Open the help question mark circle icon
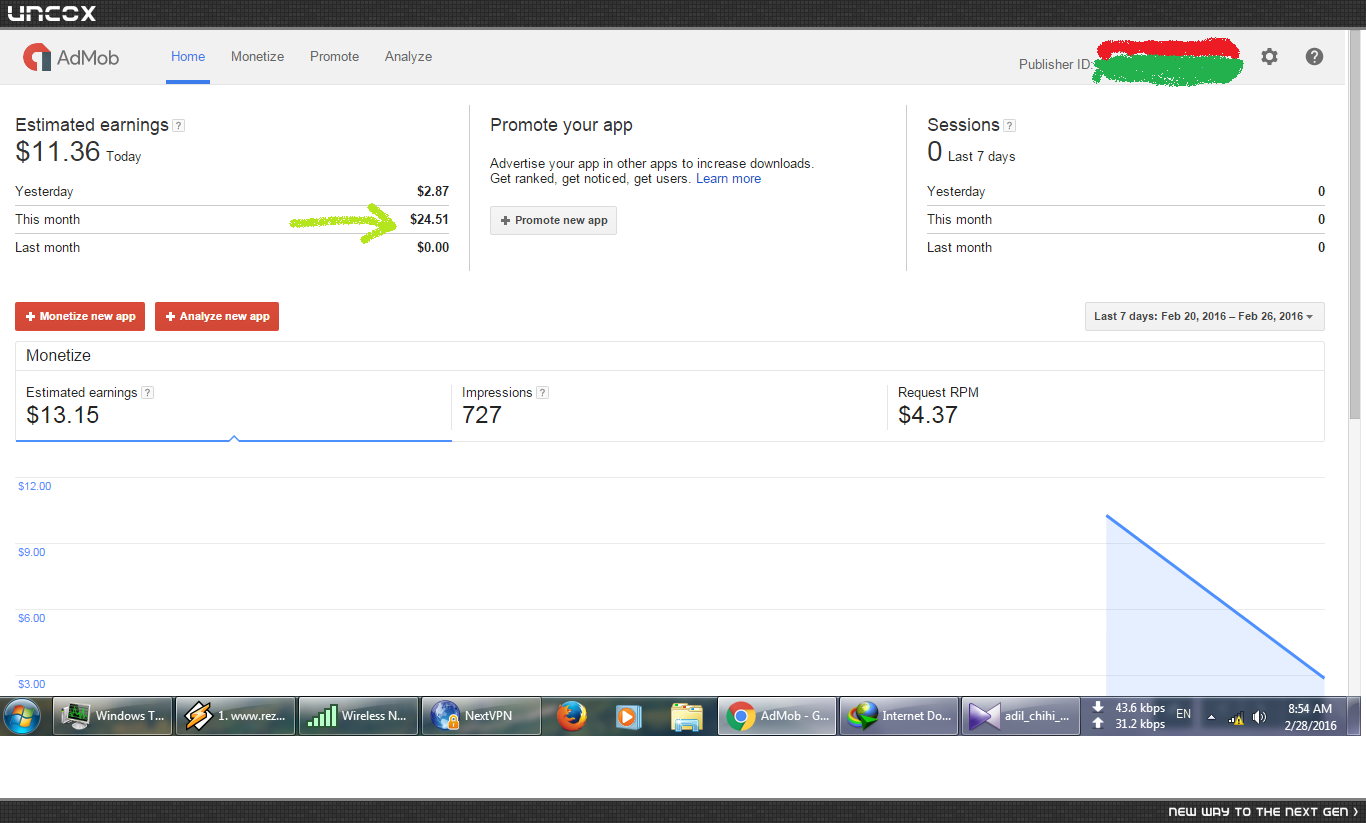This screenshot has height=823, width=1366. click(x=1314, y=57)
